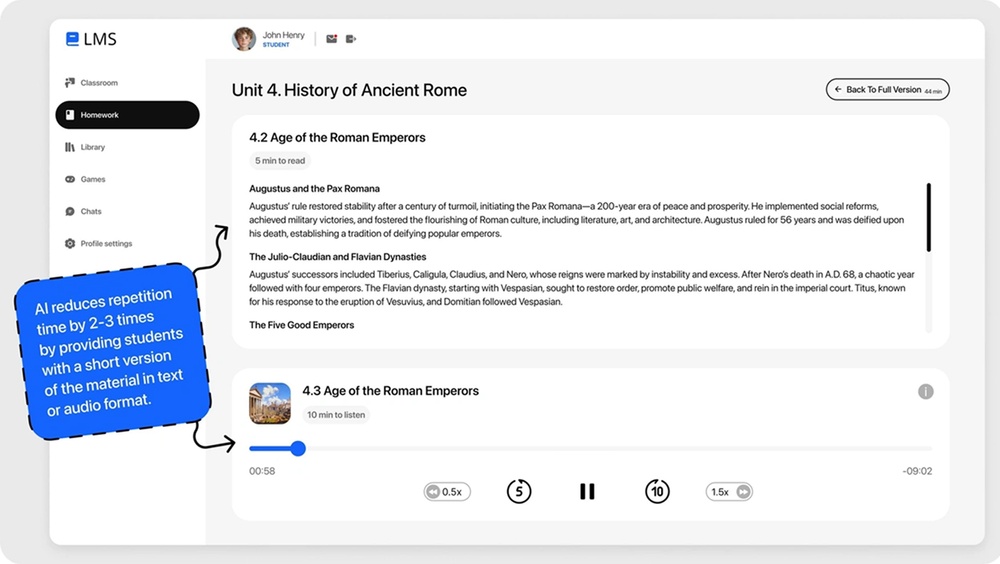Open Chats from the sidebar
The height and width of the screenshot is (564, 1000).
coord(90,211)
